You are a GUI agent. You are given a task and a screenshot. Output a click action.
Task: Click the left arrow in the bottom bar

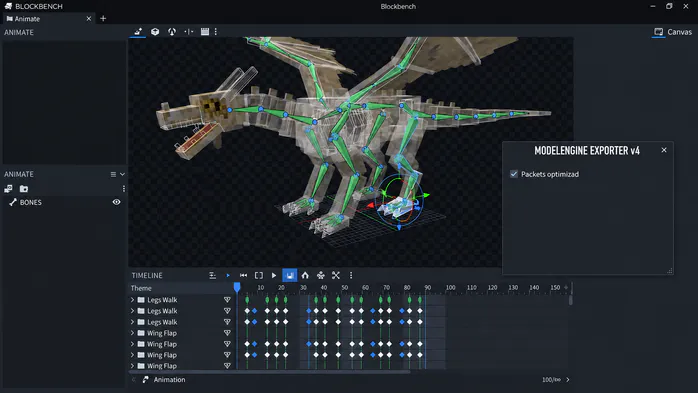(x=133, y=380)
